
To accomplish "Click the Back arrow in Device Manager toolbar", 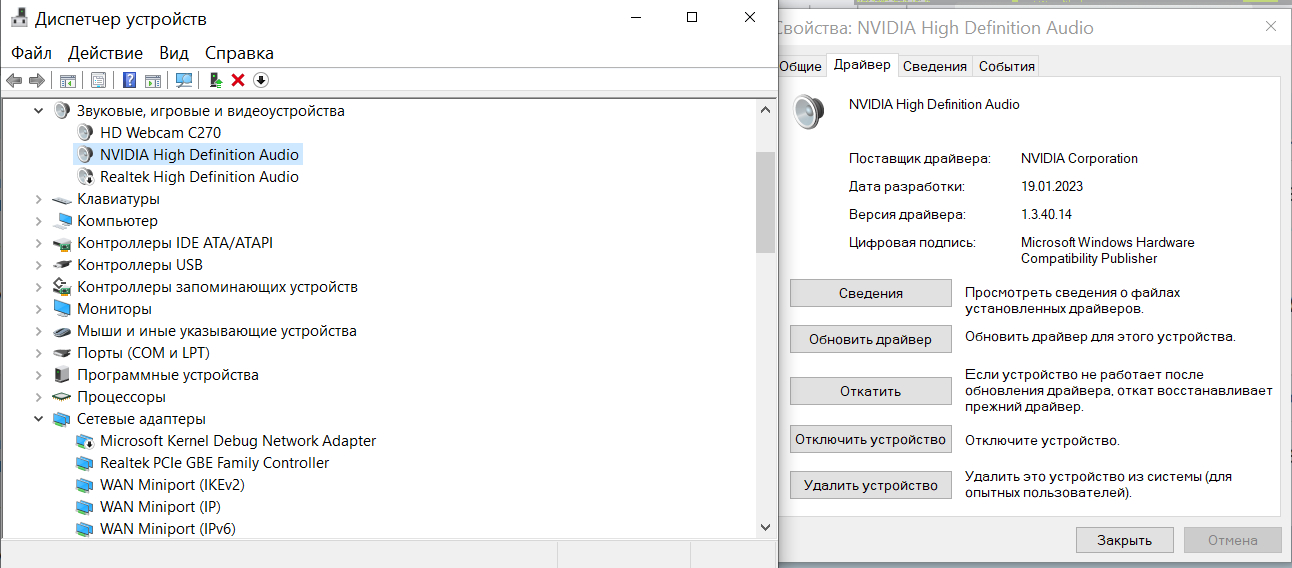I will click(x=14, y=80).
